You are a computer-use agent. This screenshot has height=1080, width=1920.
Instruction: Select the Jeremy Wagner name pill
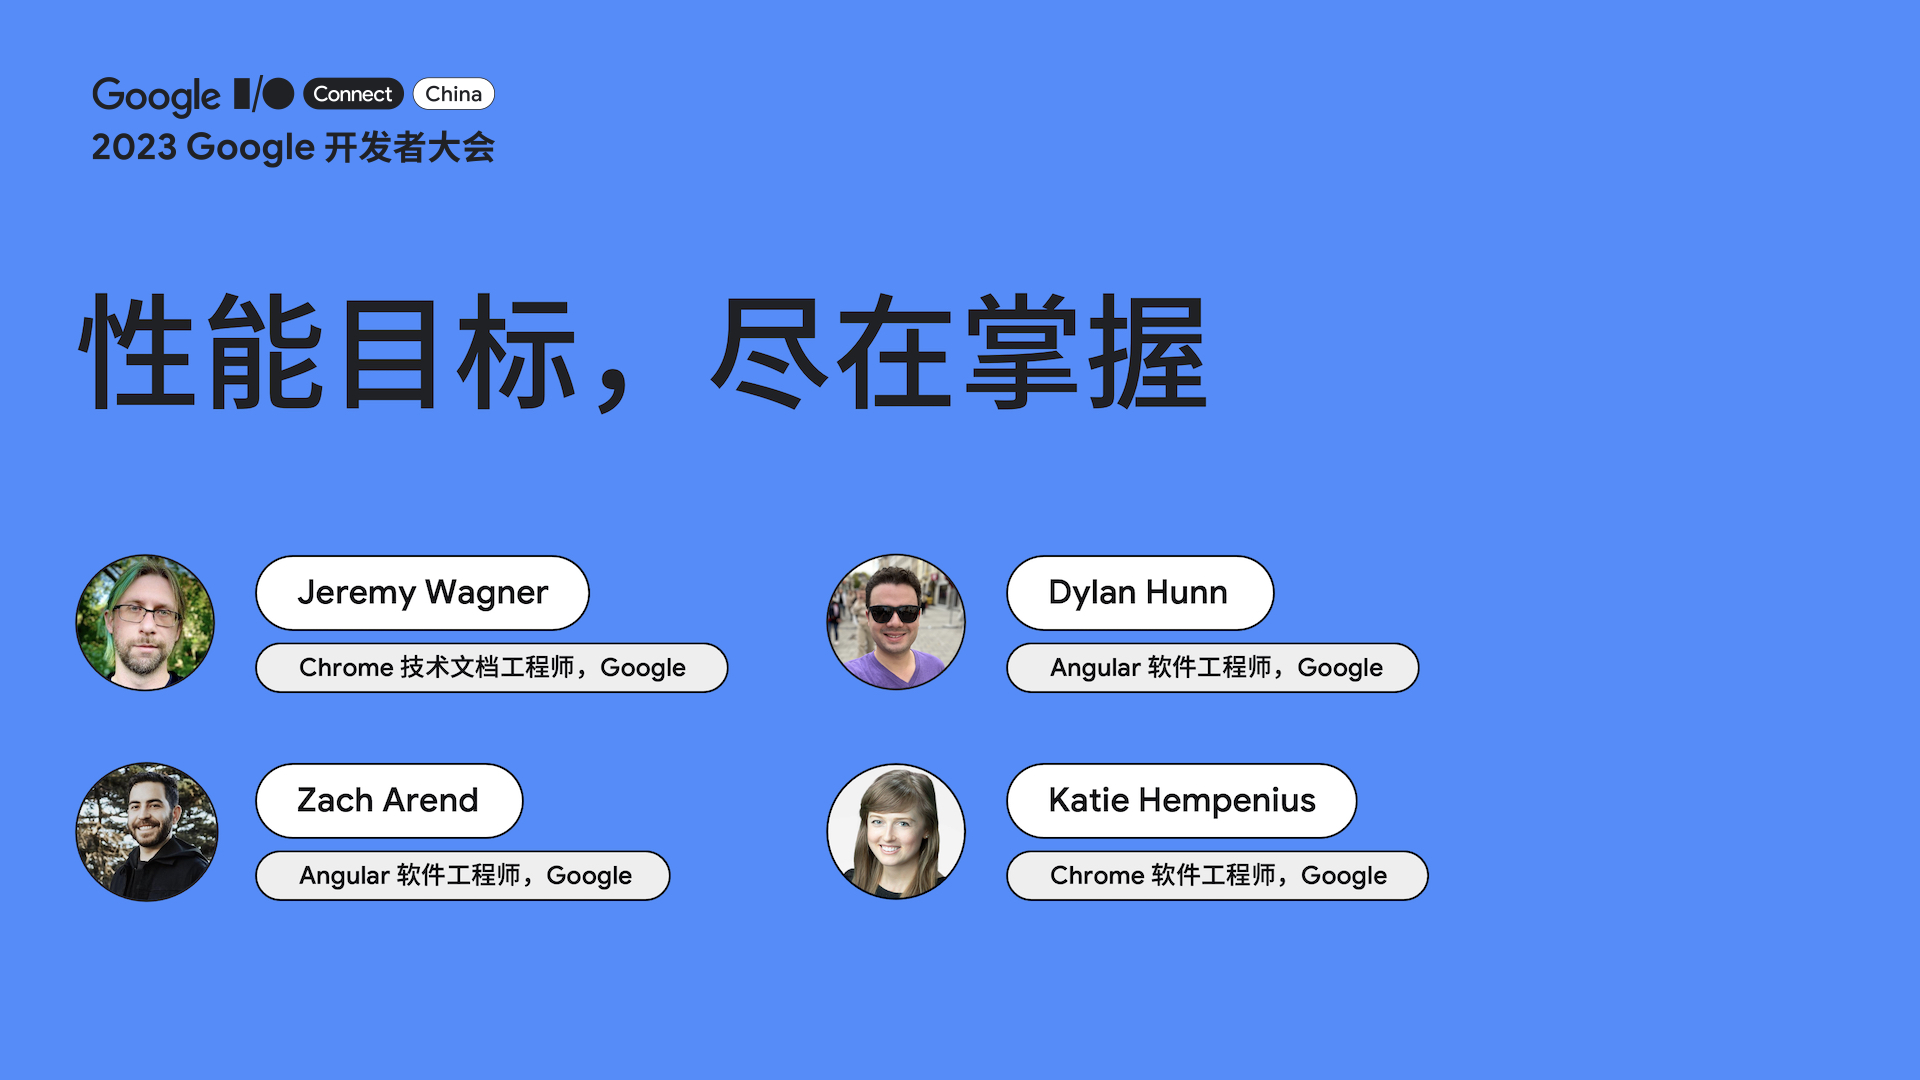click(x=422, y=593)
